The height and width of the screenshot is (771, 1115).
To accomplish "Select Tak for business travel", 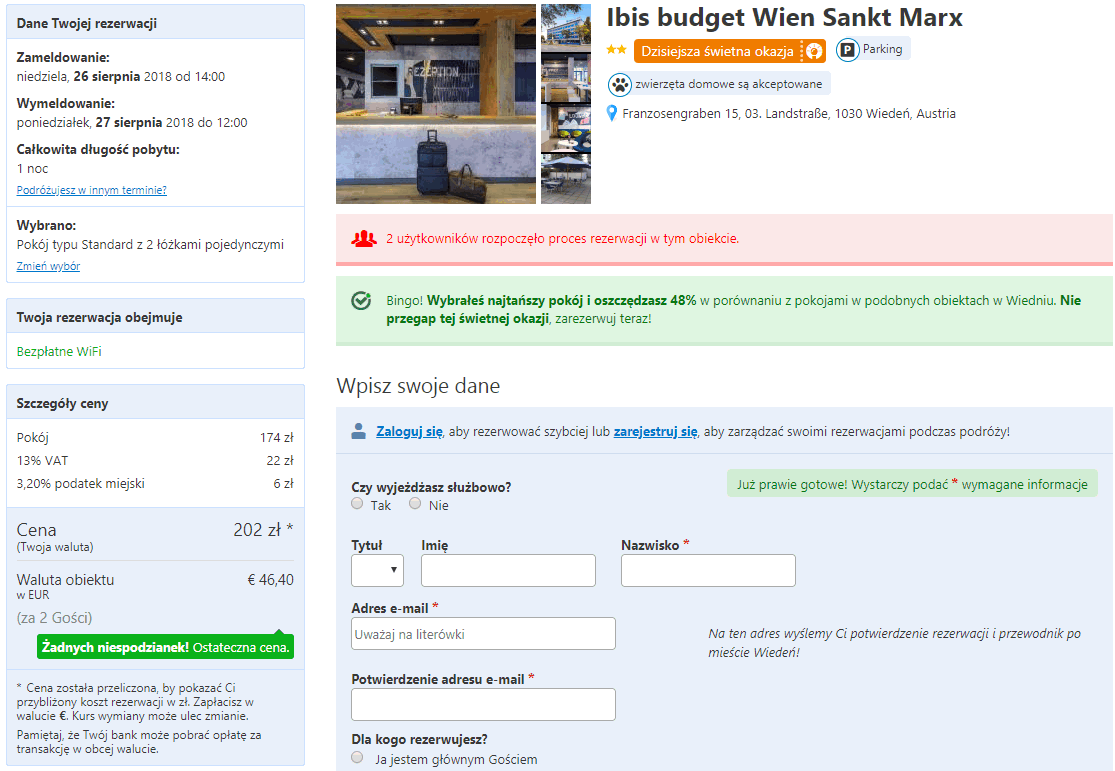I will 357,504.
